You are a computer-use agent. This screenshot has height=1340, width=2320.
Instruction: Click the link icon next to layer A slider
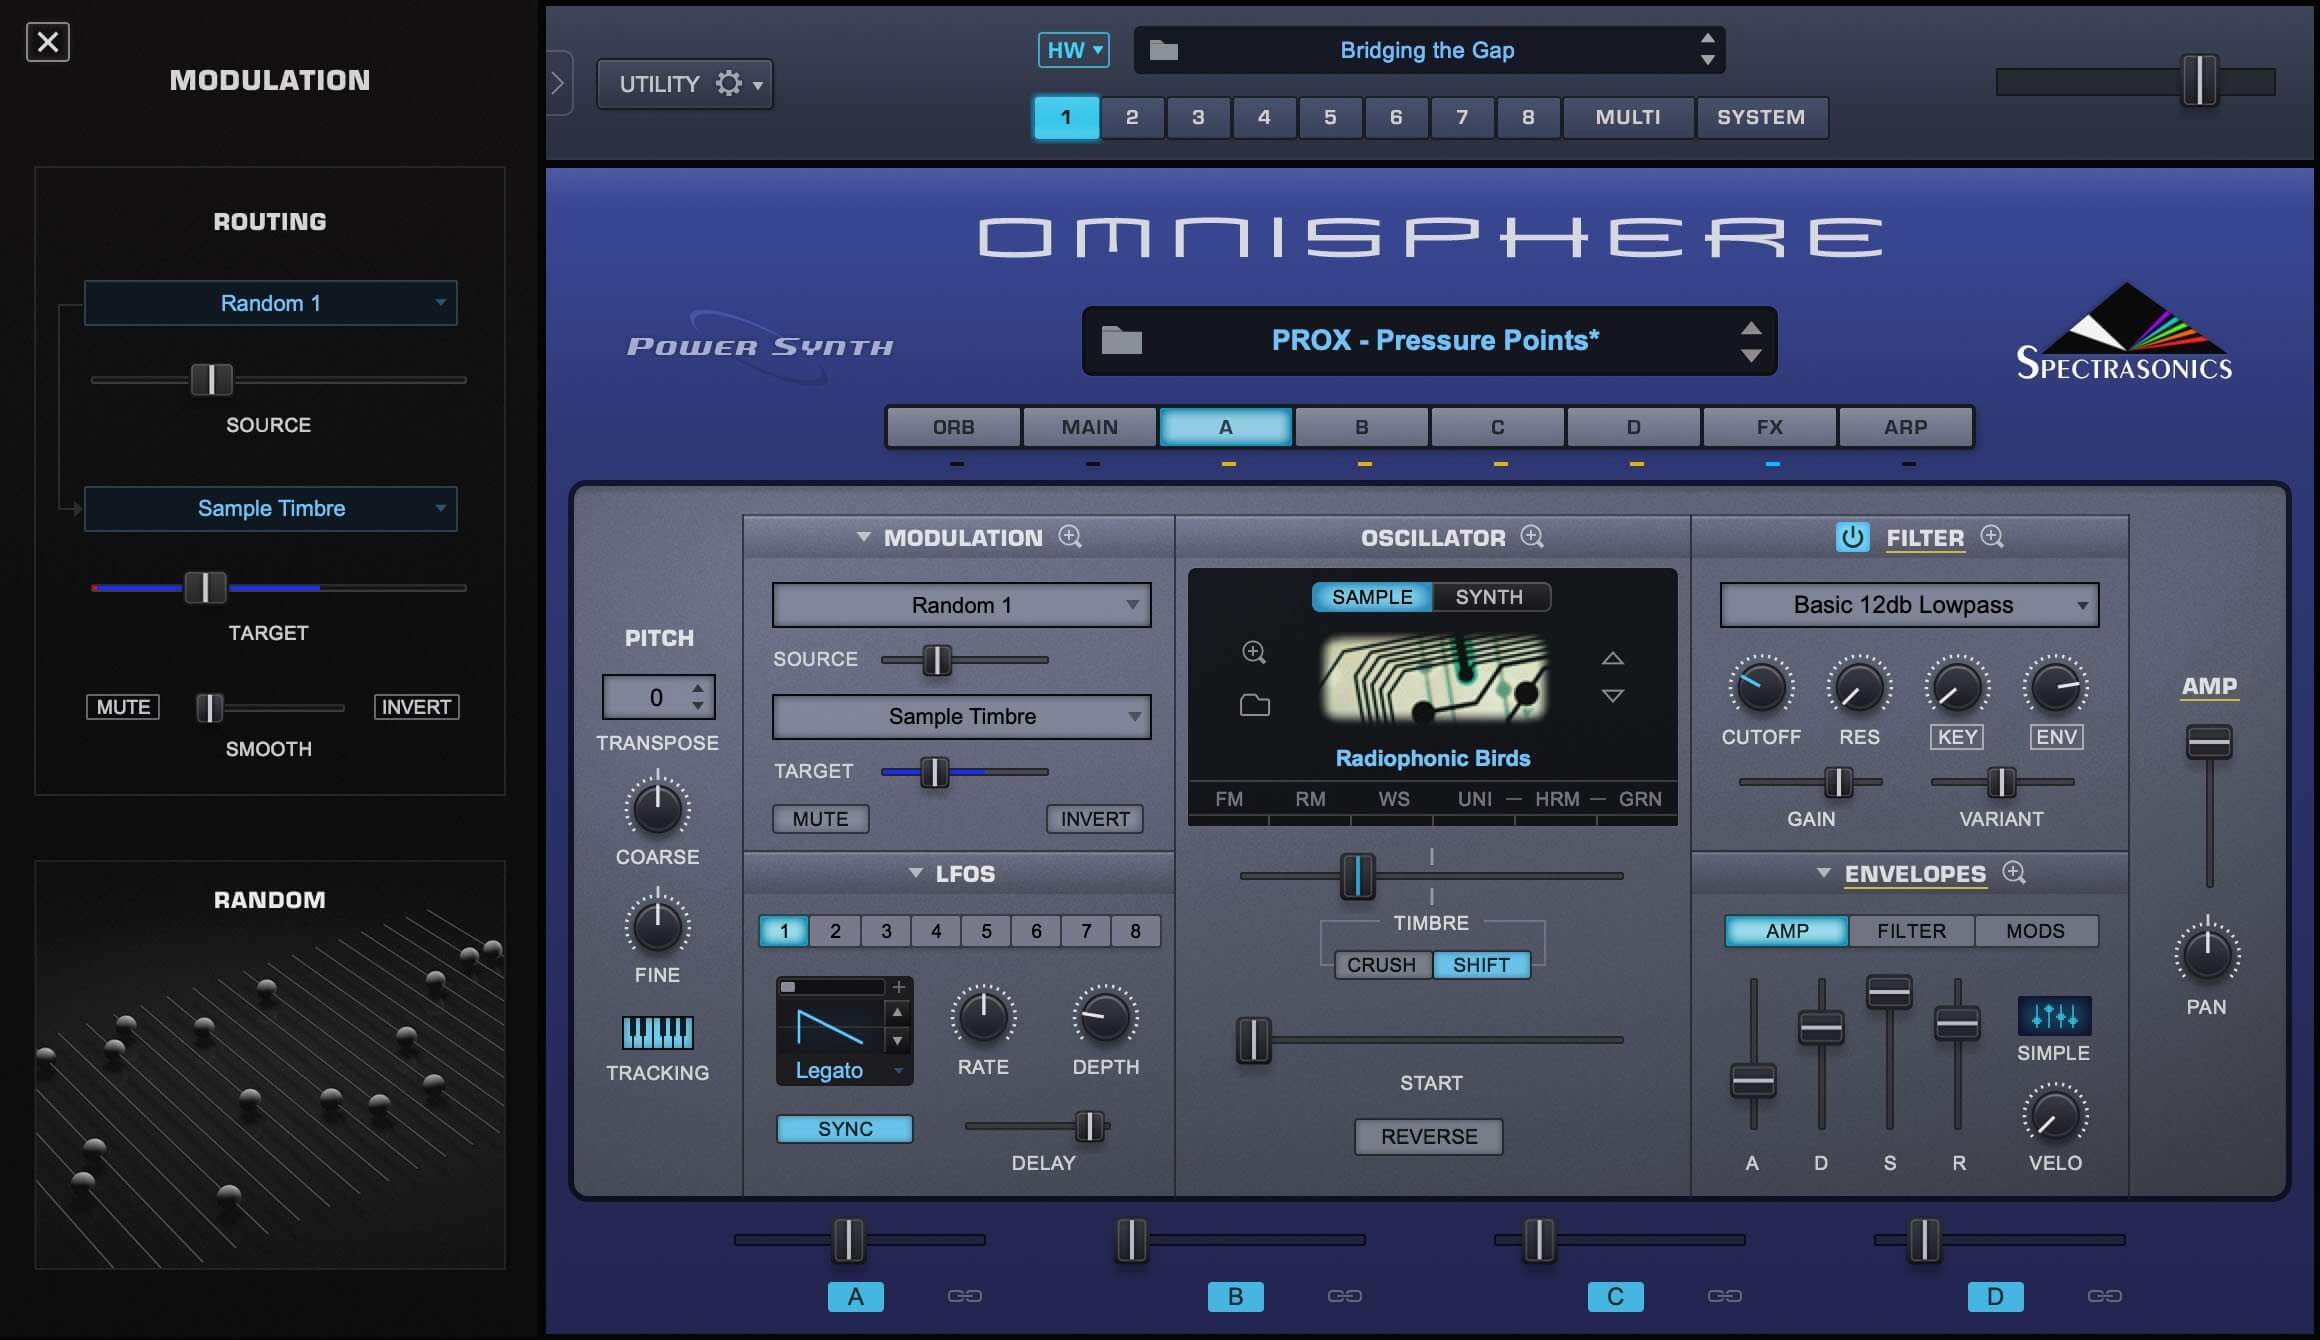tap(963, 1296)
